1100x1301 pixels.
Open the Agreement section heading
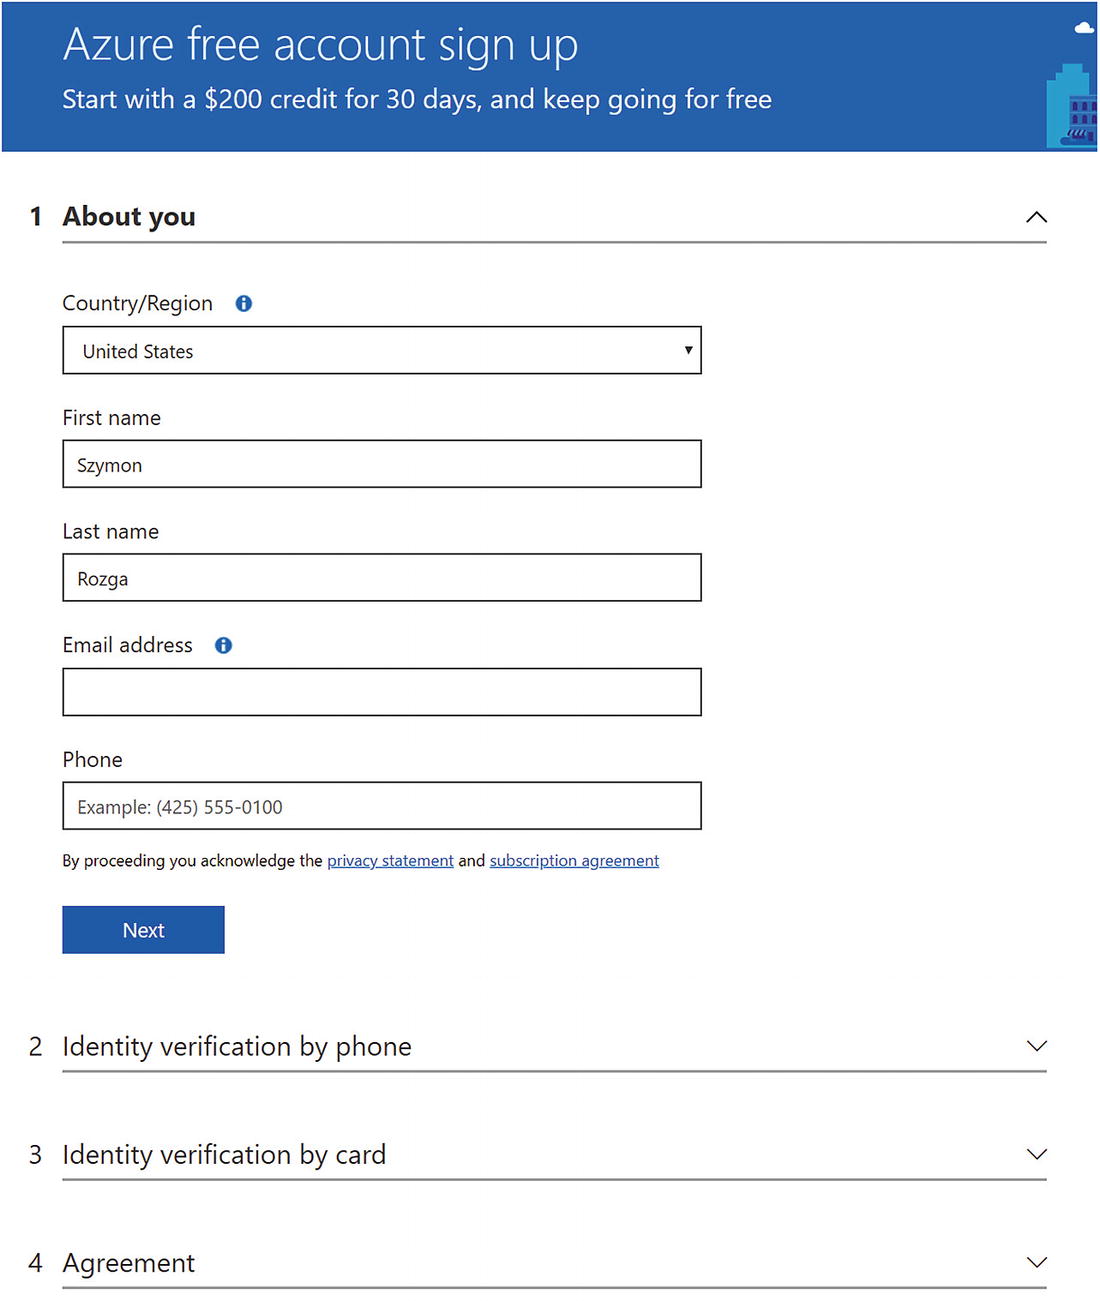click(x=129, y=1263)
